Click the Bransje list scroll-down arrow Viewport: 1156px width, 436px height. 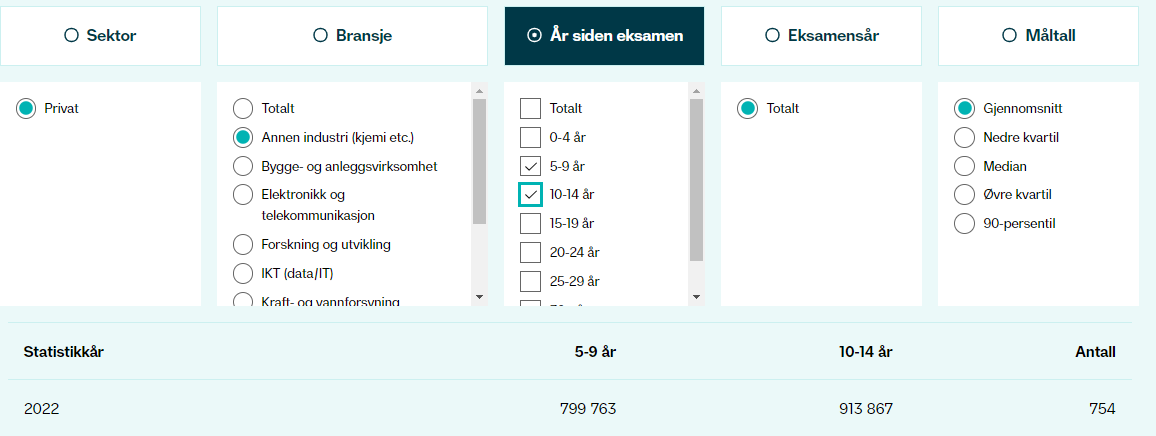coord(479,297)
